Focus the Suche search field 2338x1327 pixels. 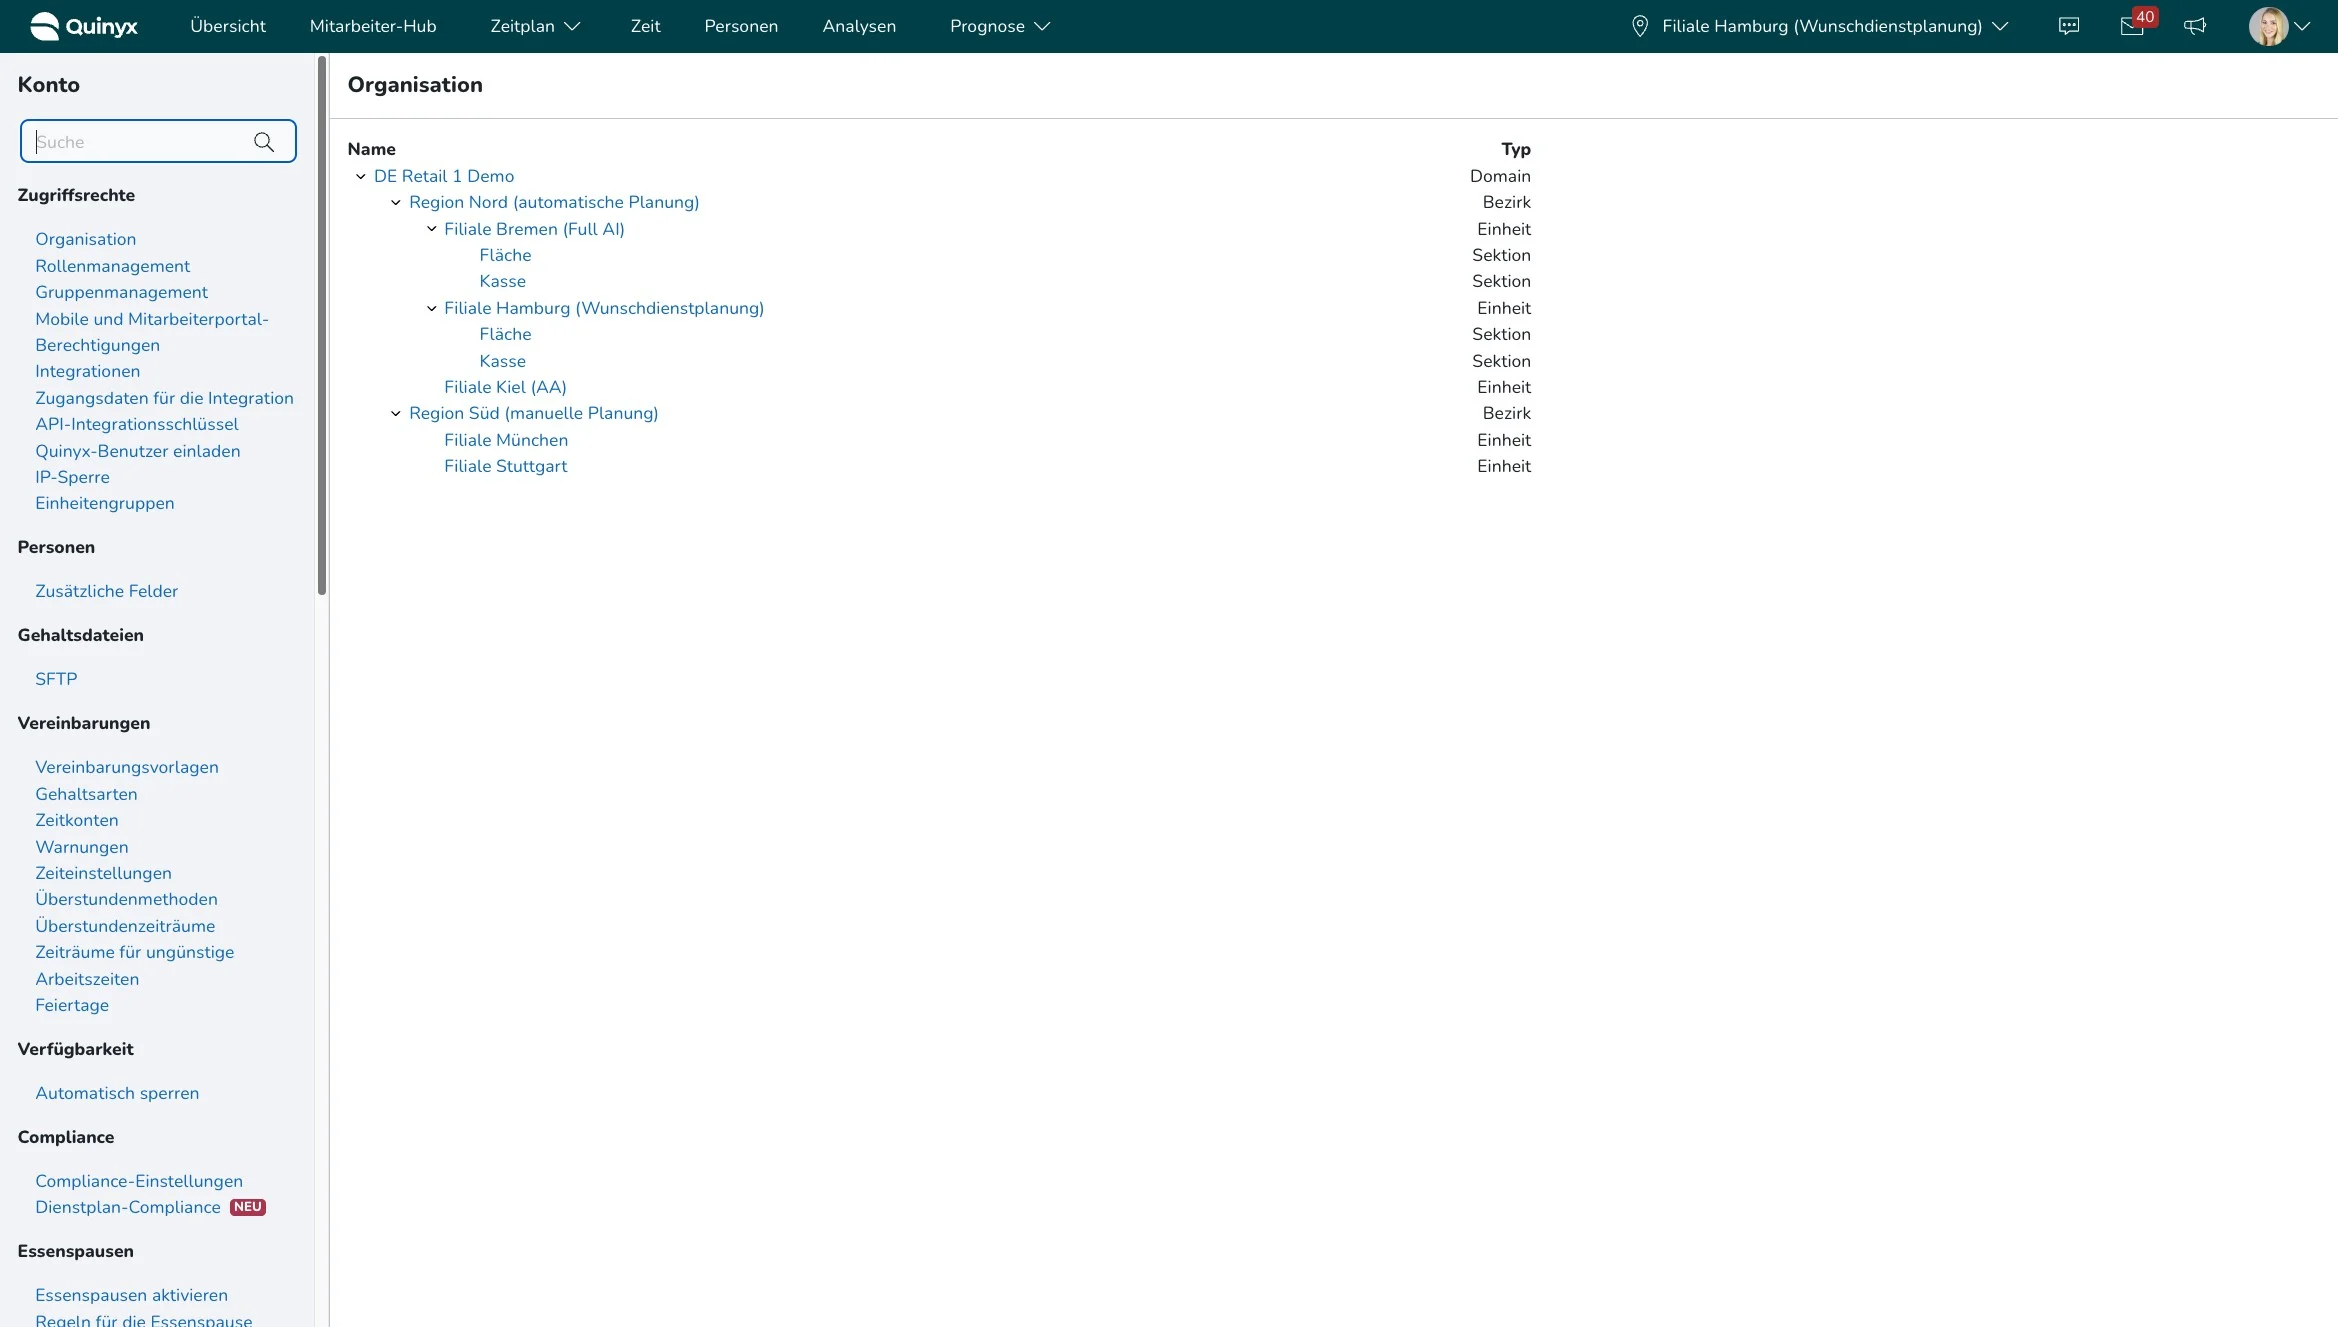(140, 142)
